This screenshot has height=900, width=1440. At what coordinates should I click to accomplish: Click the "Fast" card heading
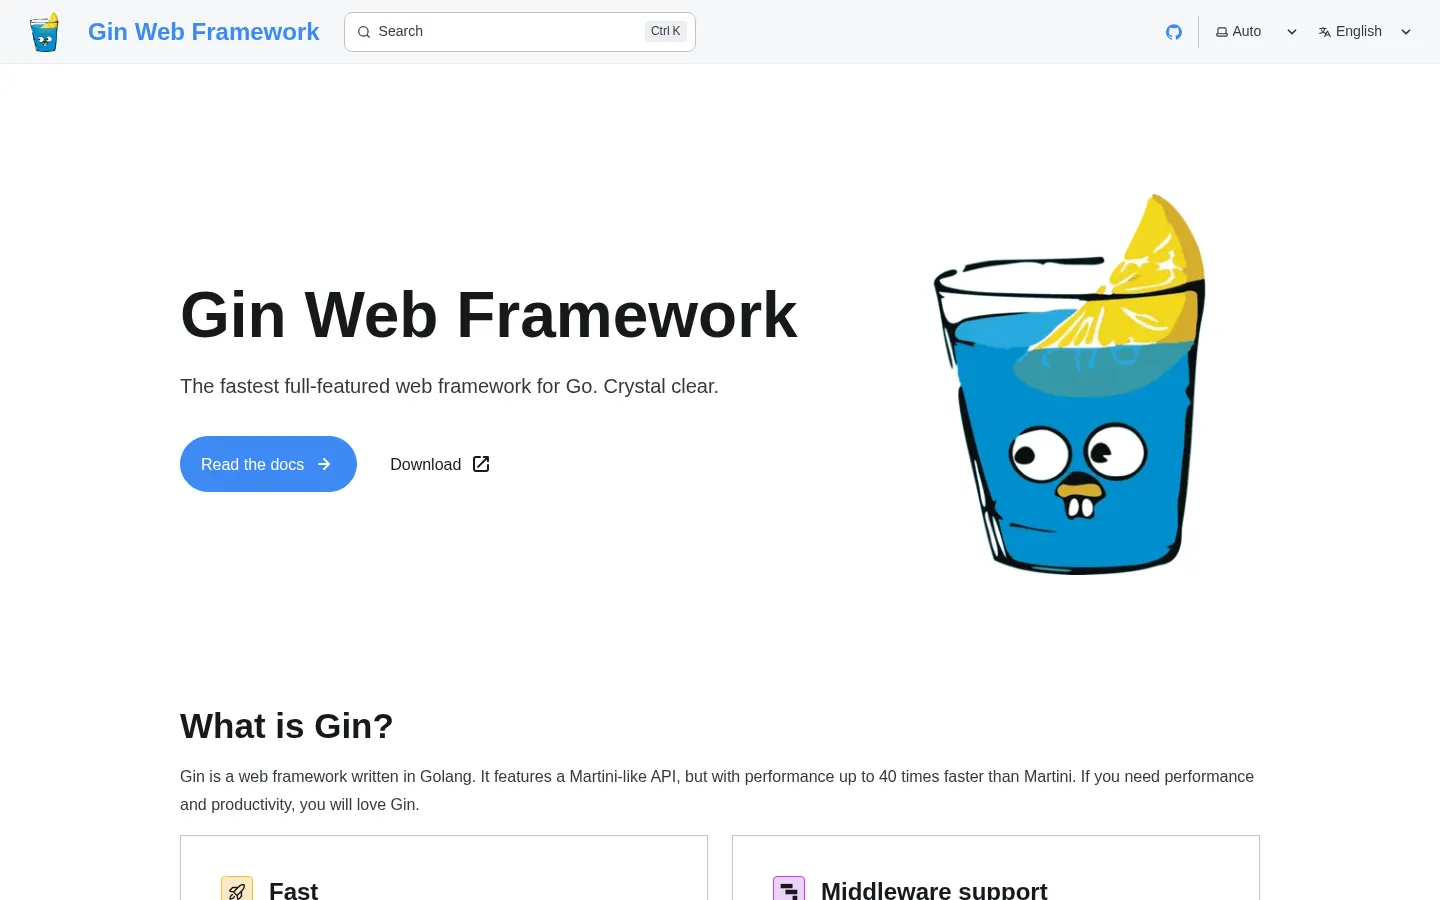pos(293,890)
